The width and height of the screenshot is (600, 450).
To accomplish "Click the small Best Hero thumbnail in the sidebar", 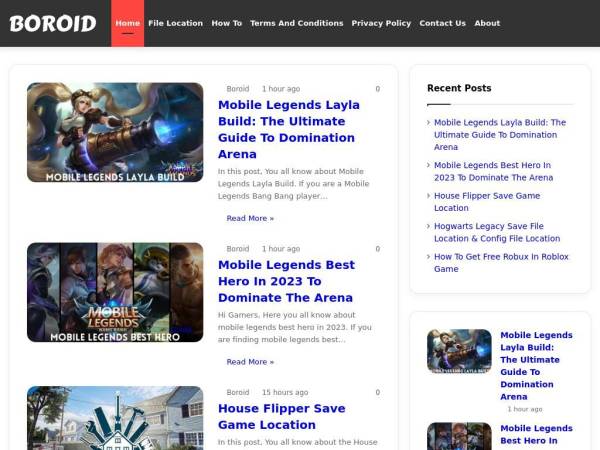I will pyautogui.click(x=459, y=436).
